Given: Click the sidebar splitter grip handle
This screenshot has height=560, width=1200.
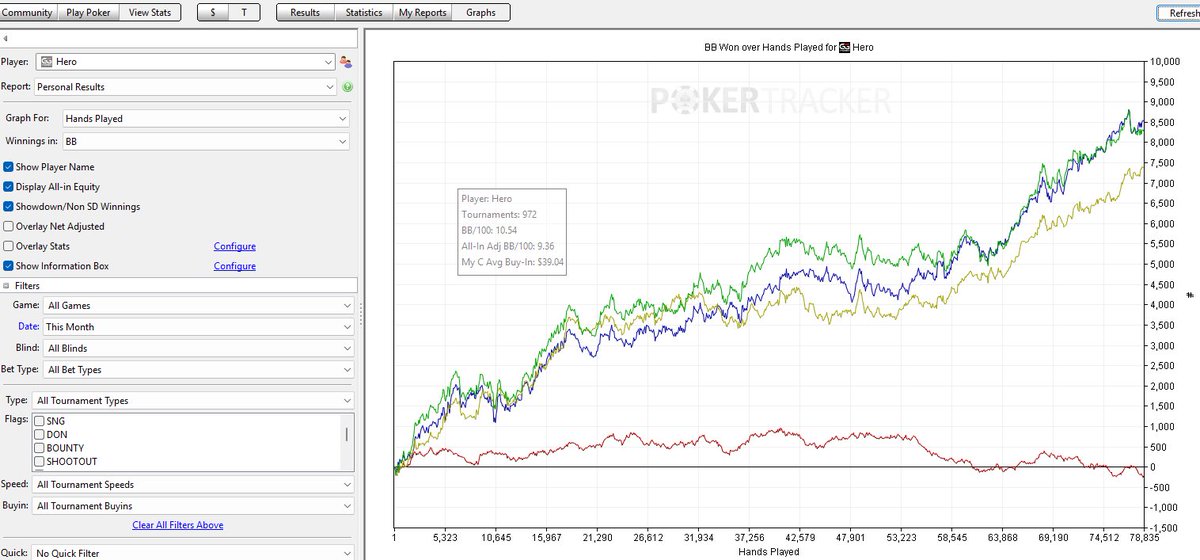Looking at the screenshot, I should [x=360, y=314].
